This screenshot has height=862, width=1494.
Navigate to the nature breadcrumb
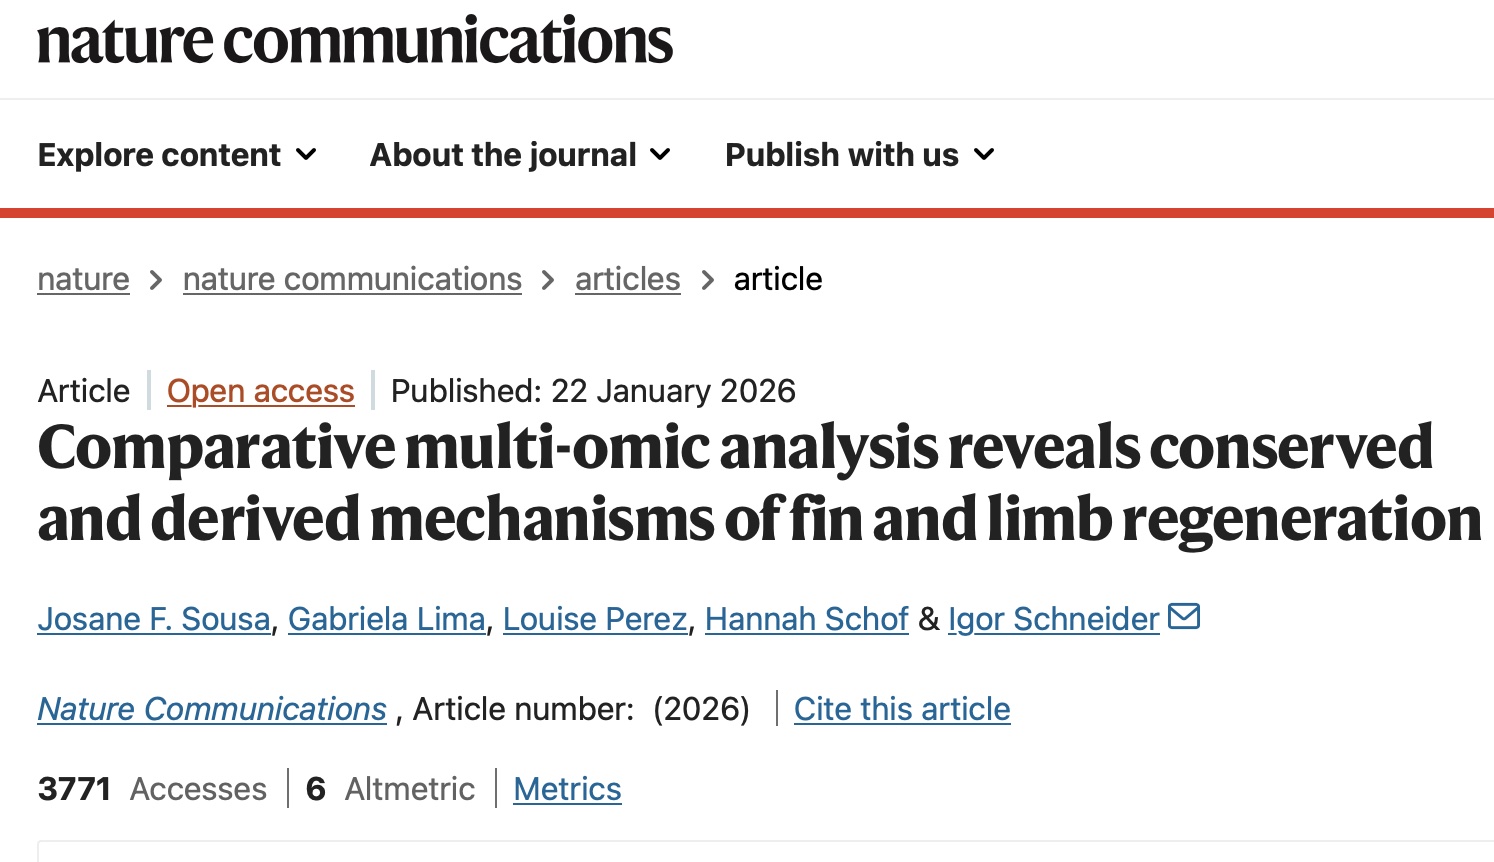point(83,279)
